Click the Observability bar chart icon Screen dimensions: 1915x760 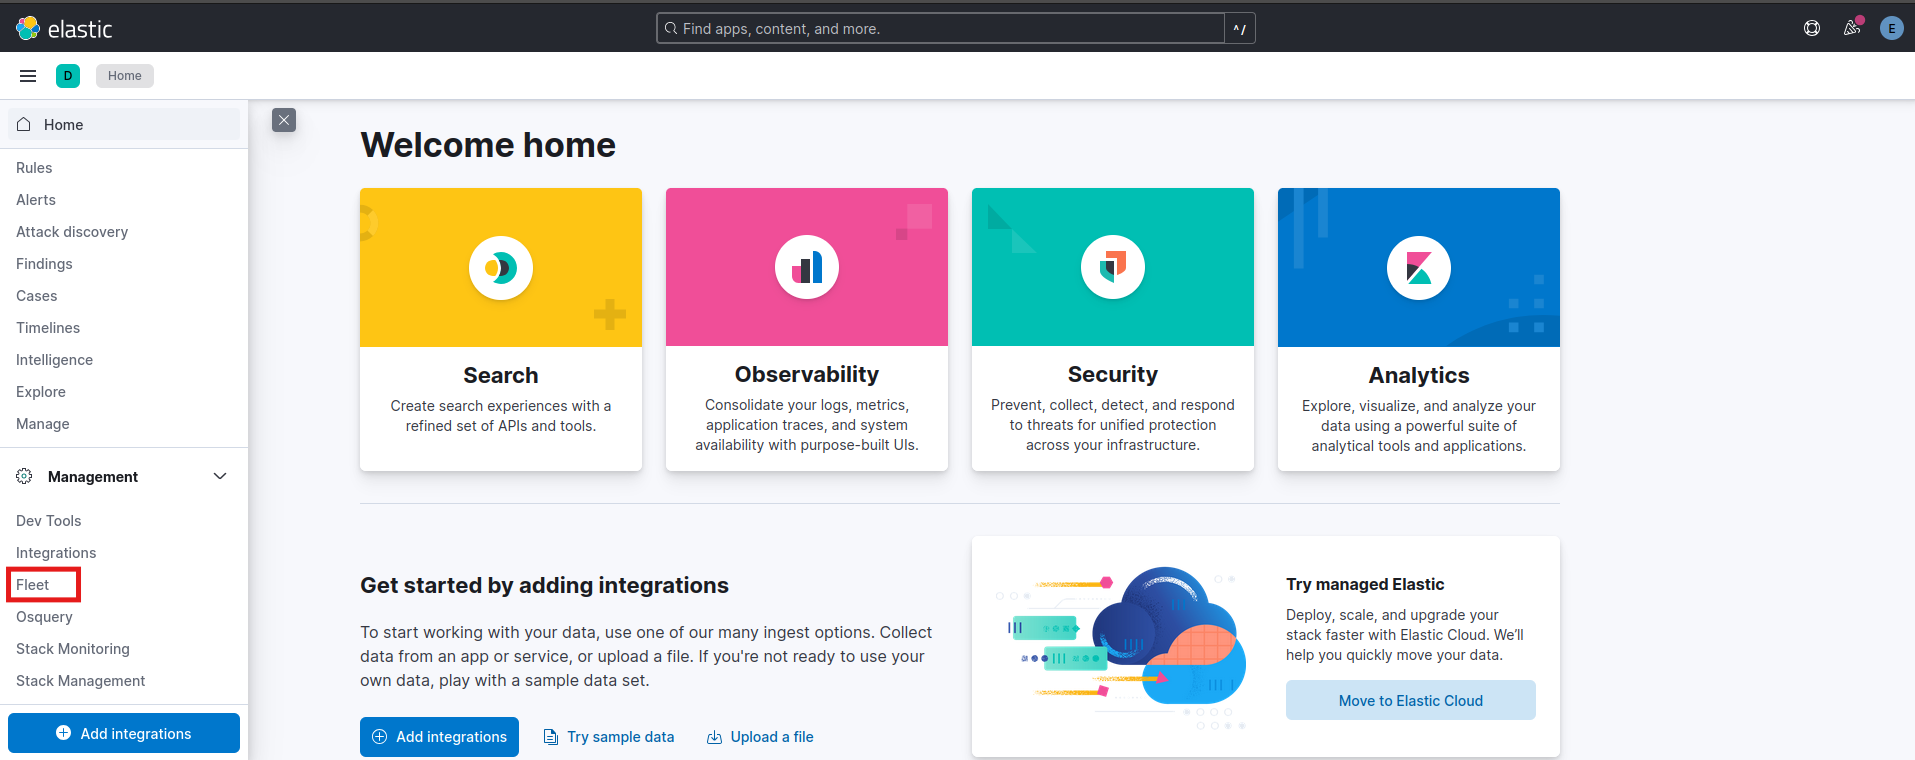tap(806, 268)
